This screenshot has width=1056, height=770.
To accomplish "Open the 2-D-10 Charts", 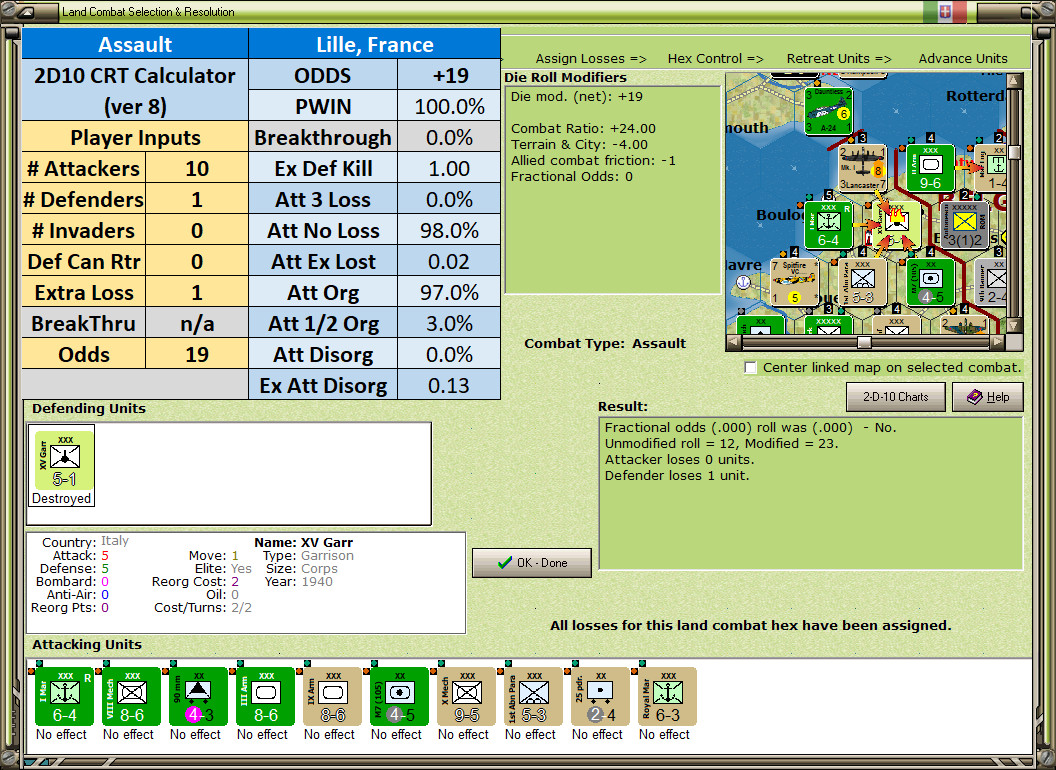I will tap(896, 397).
